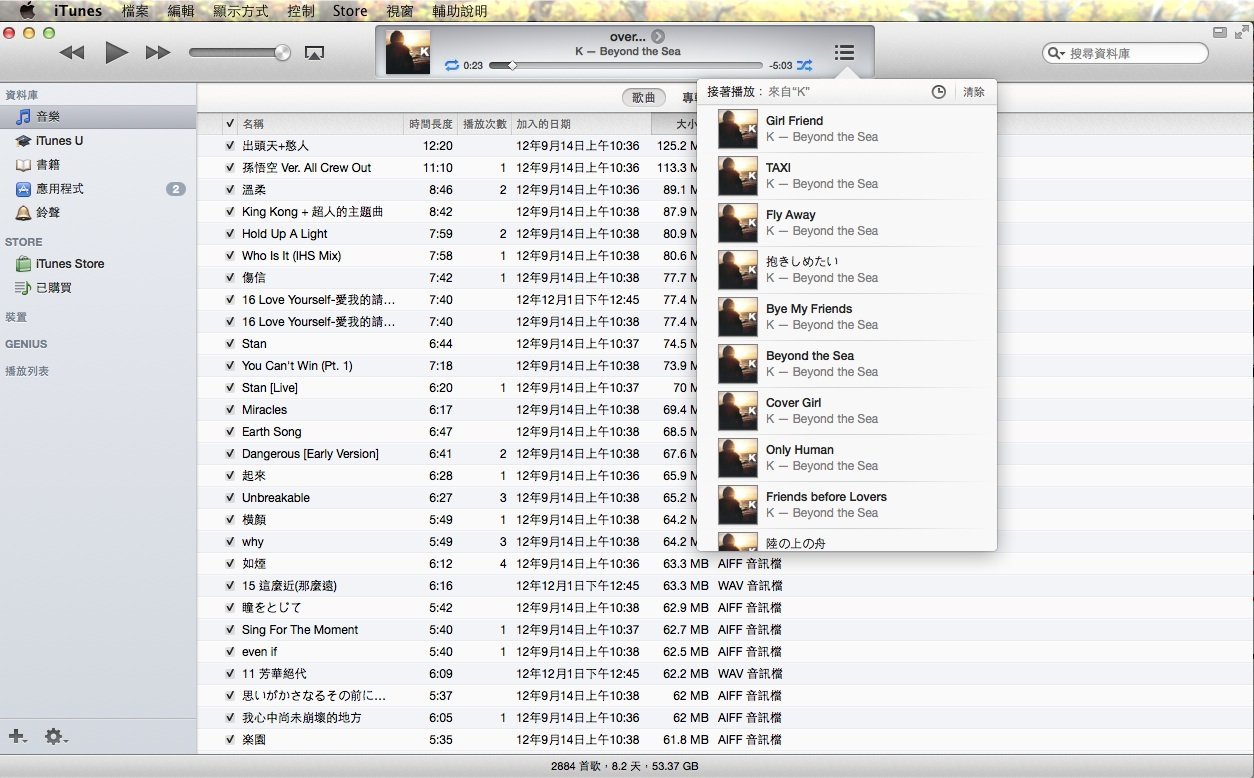Toggle the shuffle icon in now playing
The width and height of the screenshot is (1254, 778).
coord(804,66)
